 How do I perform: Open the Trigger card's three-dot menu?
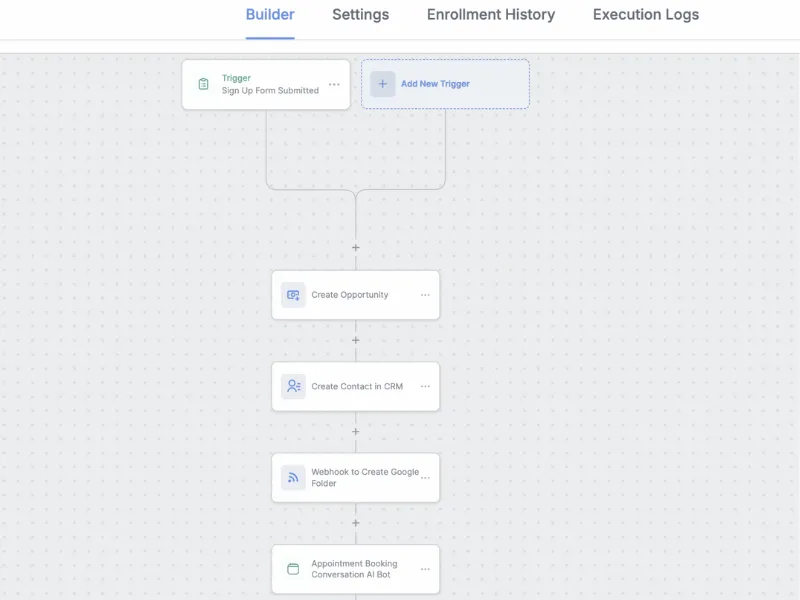[x=334, y=85]
